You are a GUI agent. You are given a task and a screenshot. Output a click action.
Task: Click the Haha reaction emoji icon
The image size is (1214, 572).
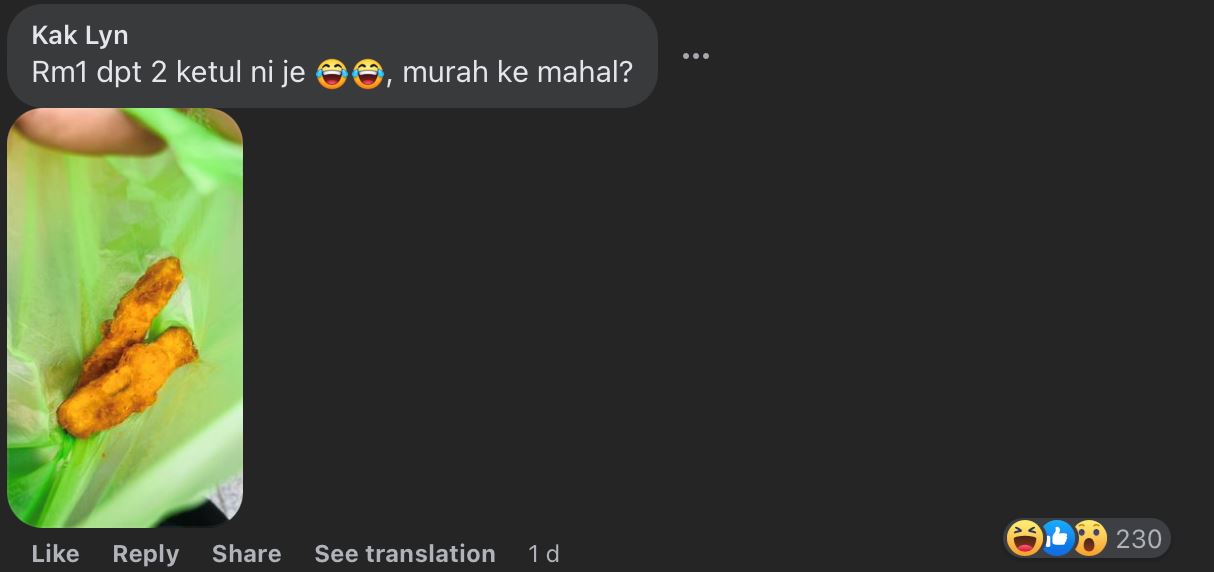click(1024, 539)
